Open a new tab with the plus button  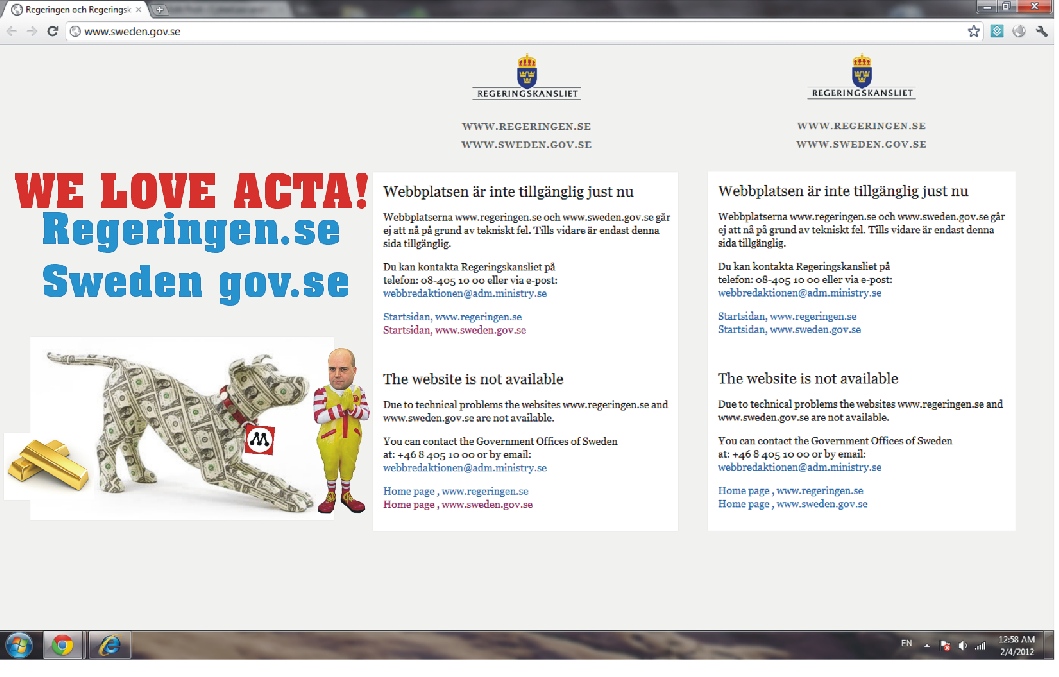coord(159,9)
